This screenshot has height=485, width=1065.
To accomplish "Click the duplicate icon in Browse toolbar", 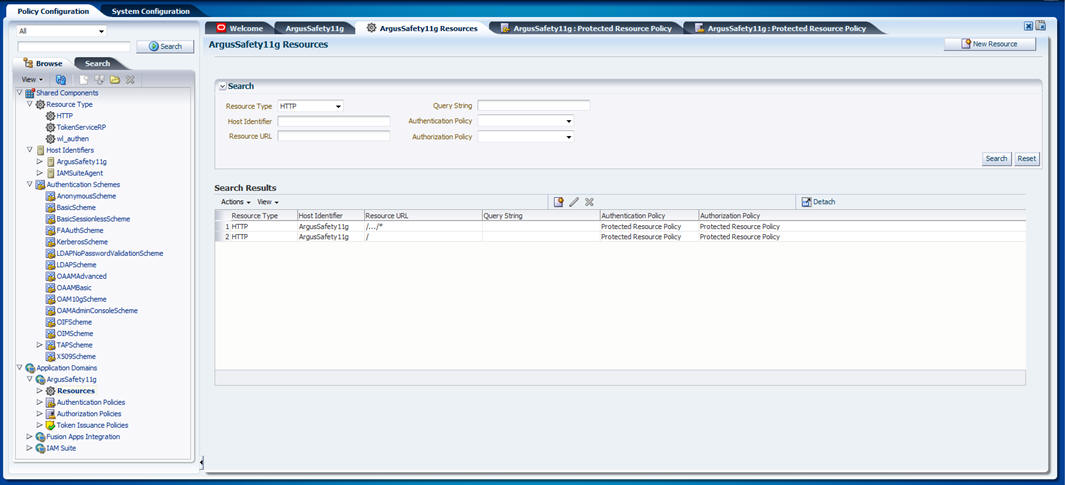I will [x=100, y=79].
